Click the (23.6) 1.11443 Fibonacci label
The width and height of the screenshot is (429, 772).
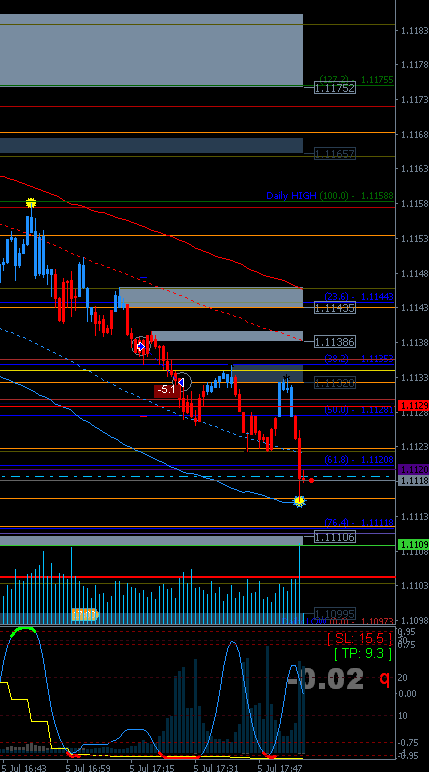point(359,296)
